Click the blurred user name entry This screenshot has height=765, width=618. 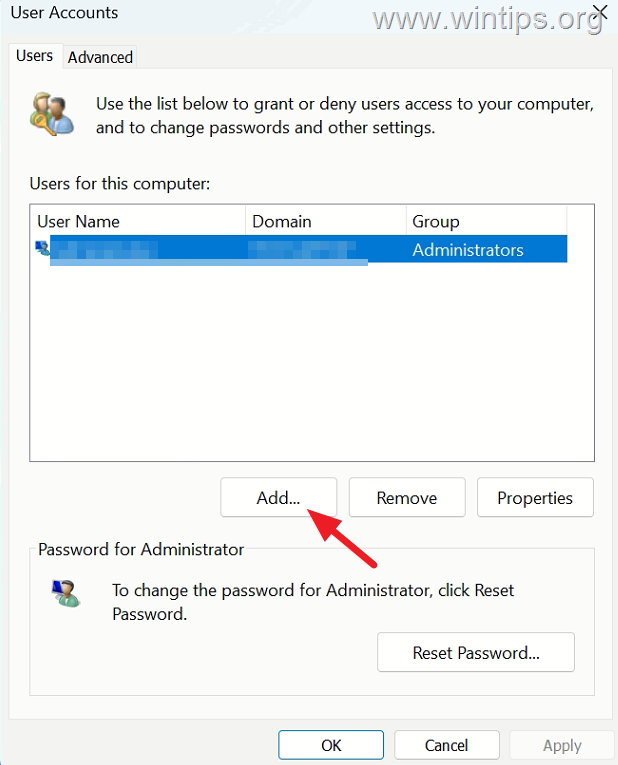click(104, 249)
